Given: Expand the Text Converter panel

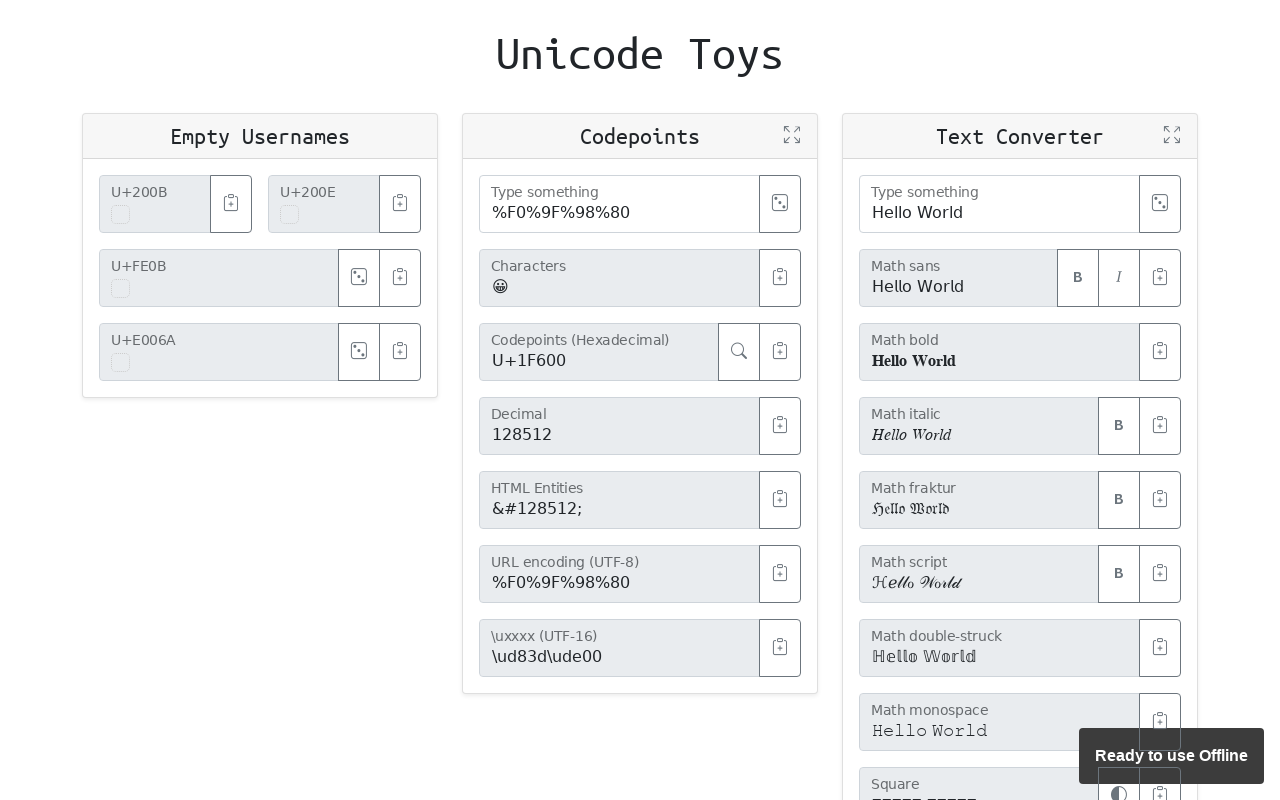Looking at the screenshot, I should (x=1172, y=135).
